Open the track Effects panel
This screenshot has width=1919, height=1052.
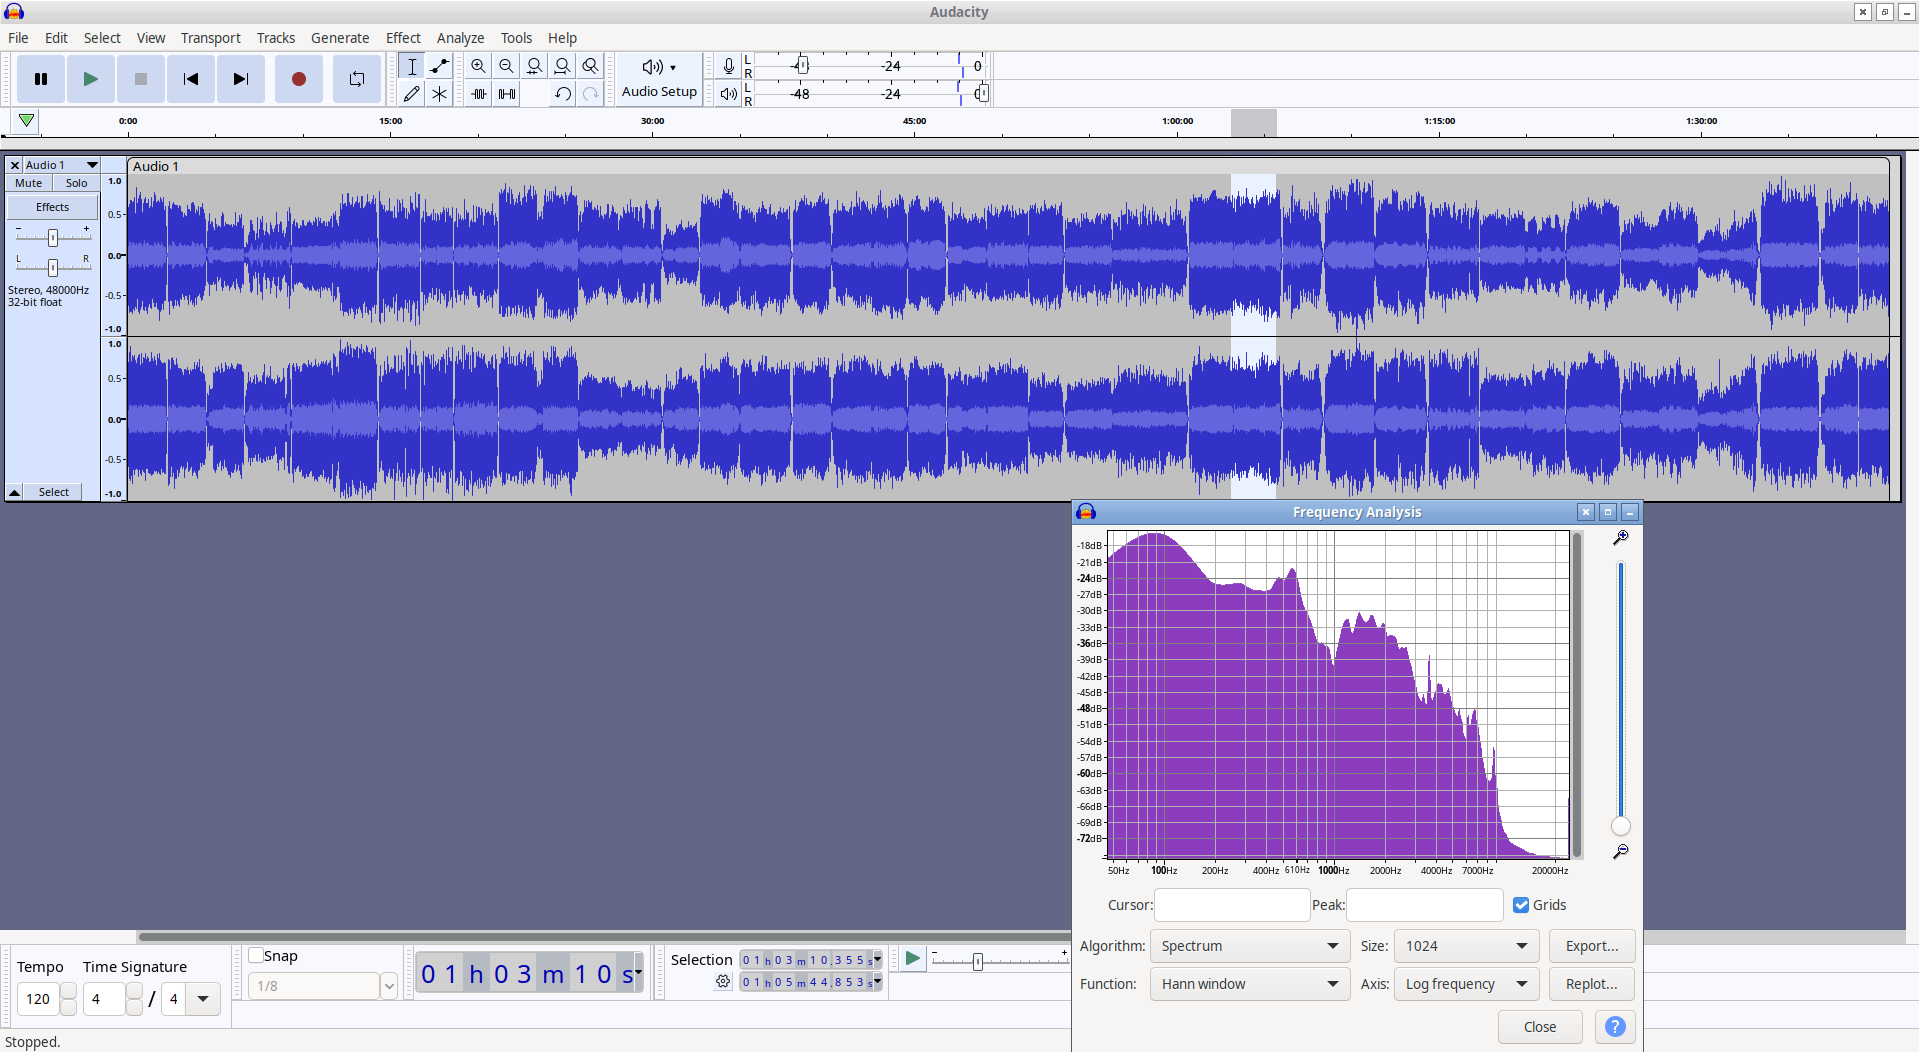pos(53,207)
